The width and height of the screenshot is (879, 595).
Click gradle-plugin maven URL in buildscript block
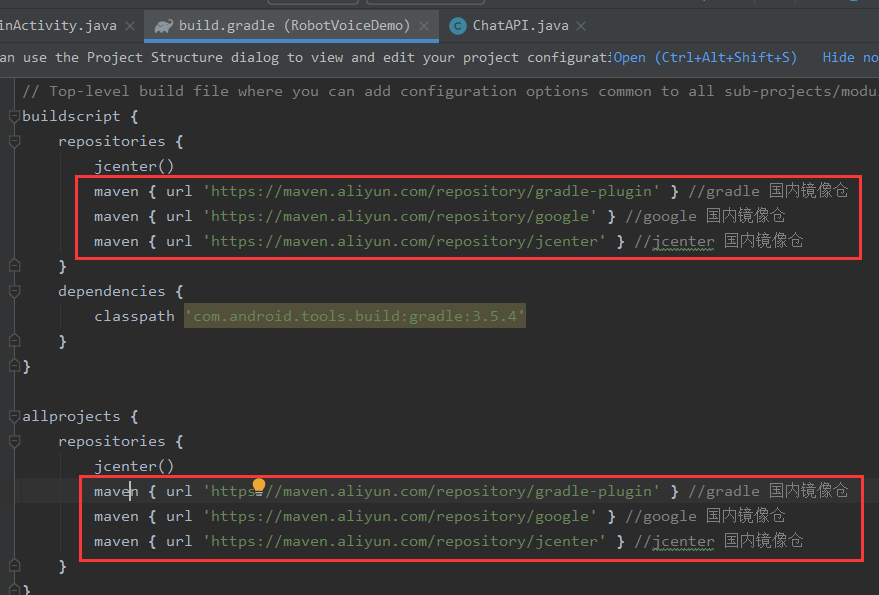coord(431,191)
